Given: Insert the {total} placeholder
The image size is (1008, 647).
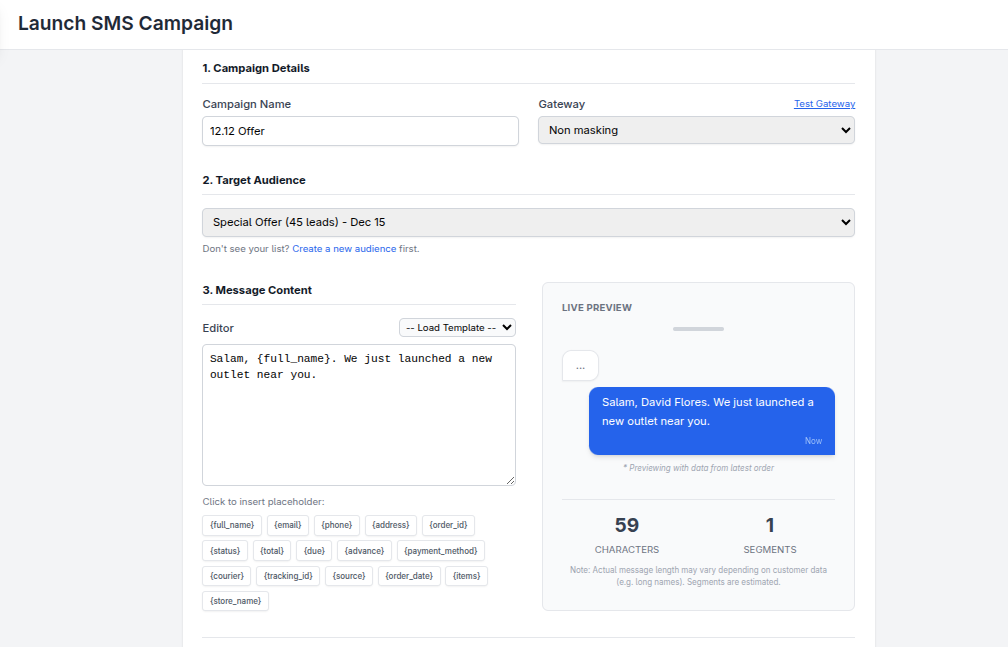Looking at the screenshot, I should tap(272, 550).
